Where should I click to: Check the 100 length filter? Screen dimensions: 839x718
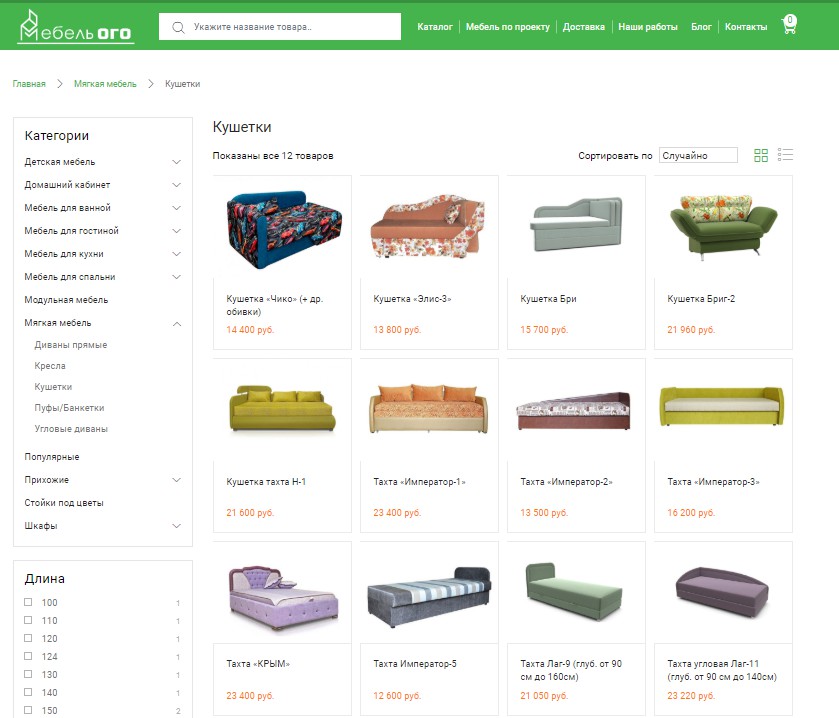click(x=28, y=602)
